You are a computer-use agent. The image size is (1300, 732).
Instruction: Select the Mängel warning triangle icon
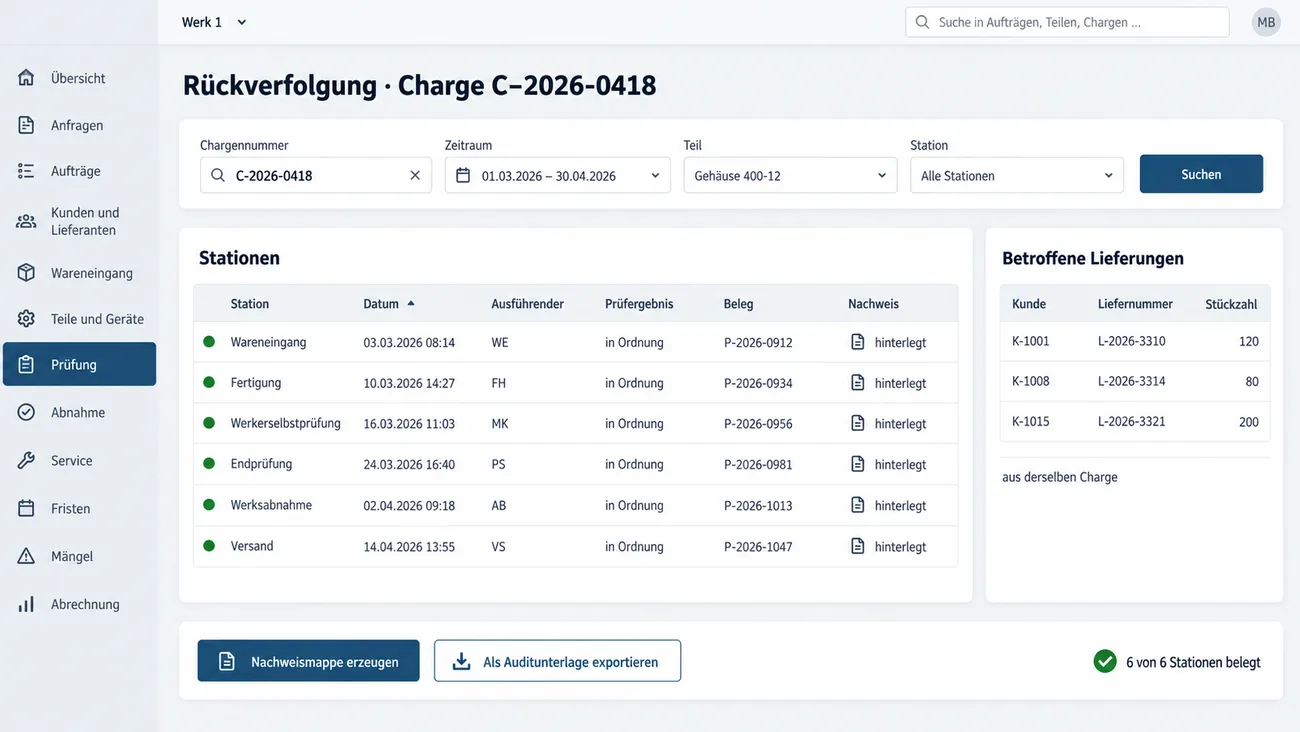pyautogui.click(x=26, y=556)
